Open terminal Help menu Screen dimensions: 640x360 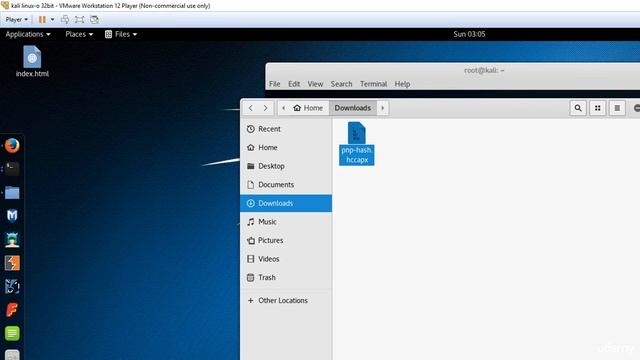pos(402,84)
